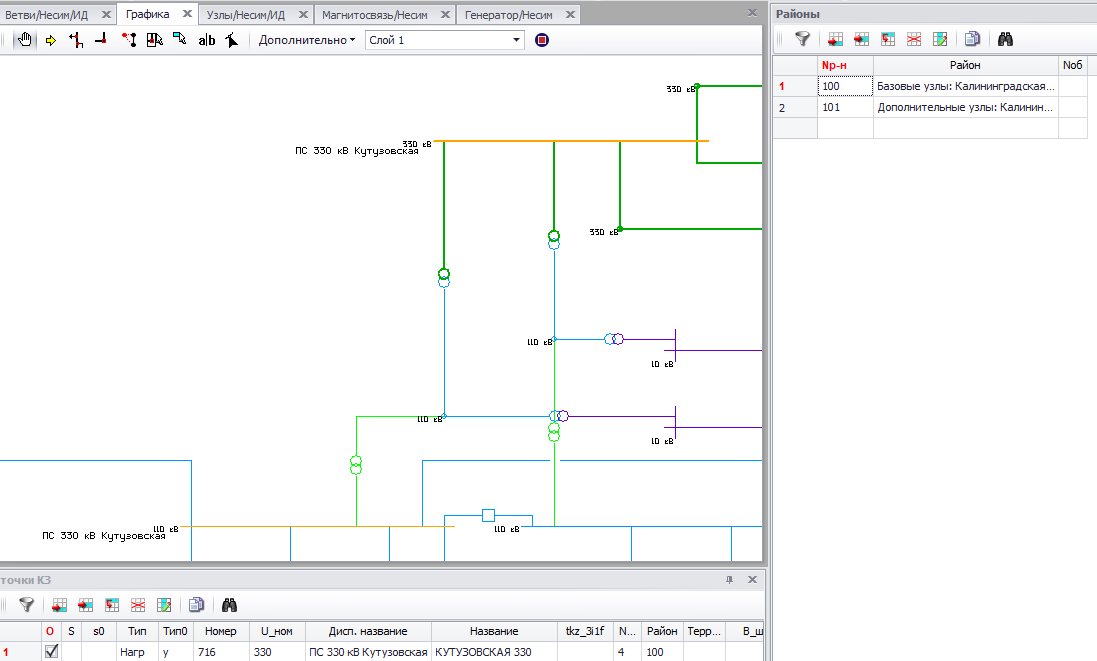Open the filter funnel in Районы panel
The image size is (1097, 661).
[x=802, y=39]
